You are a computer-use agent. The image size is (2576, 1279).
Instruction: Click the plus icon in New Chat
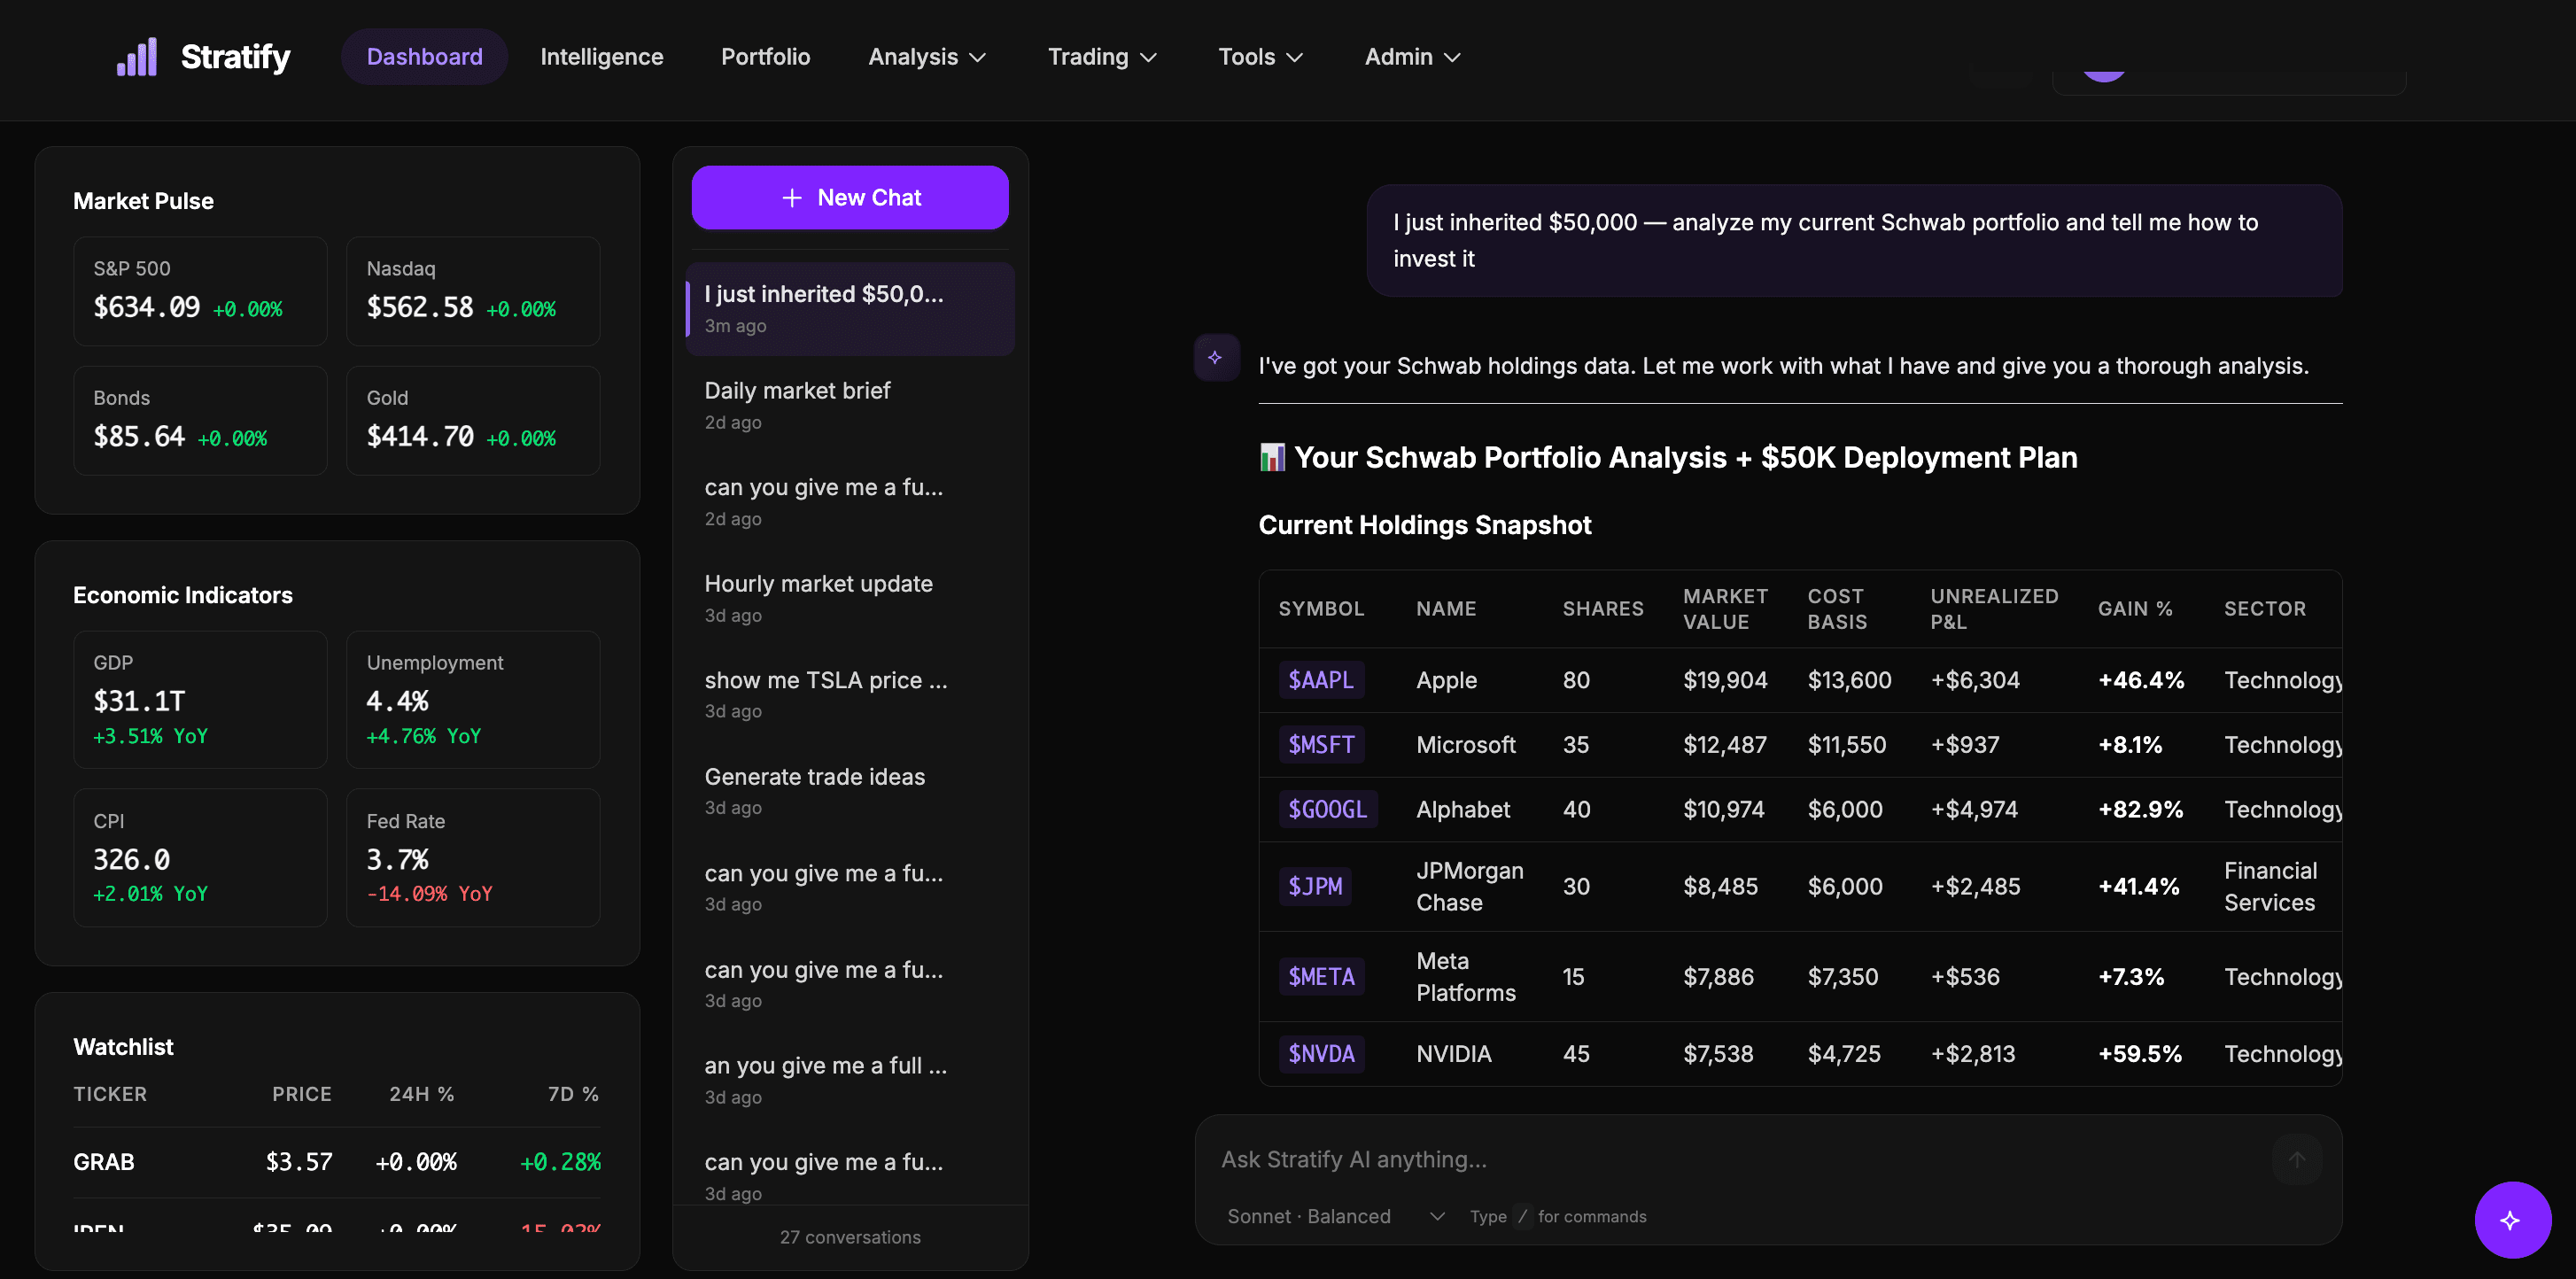[791, 198]
